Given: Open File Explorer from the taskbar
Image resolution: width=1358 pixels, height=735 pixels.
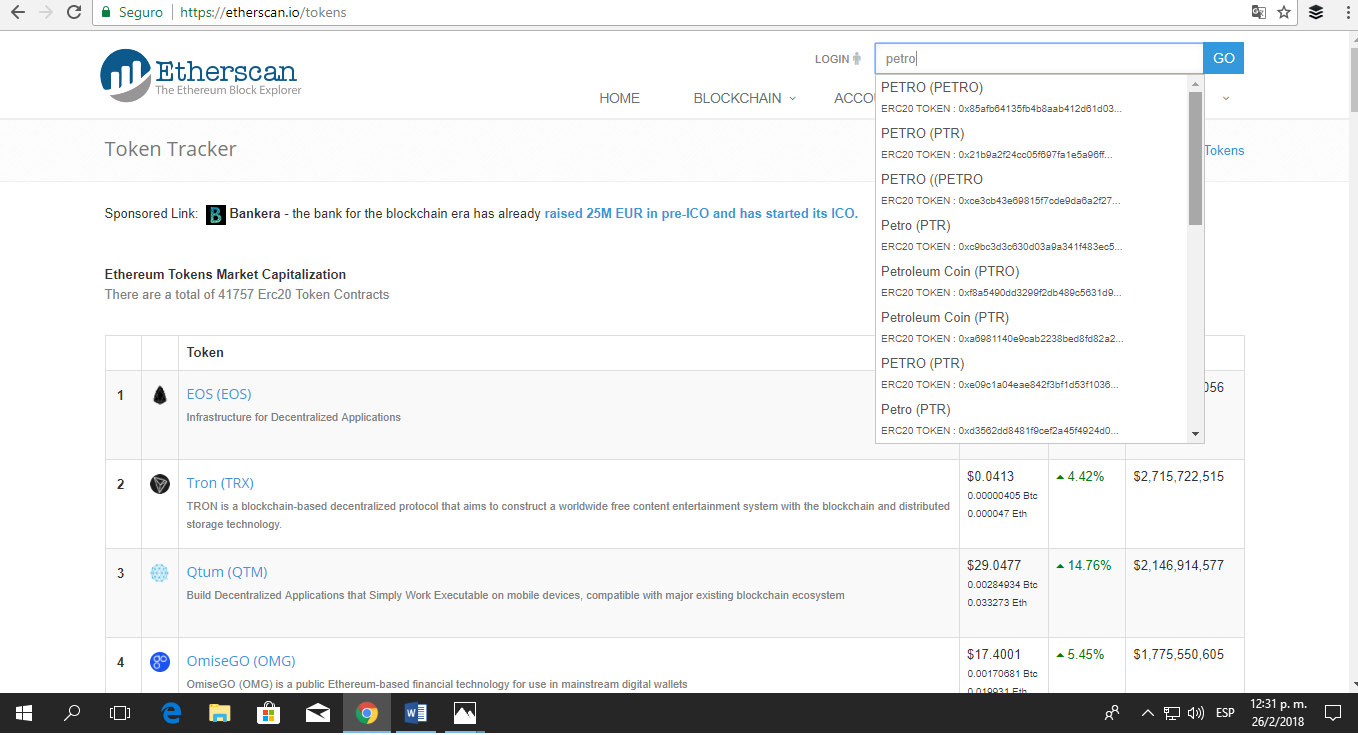Looking at the screenshot, I should point(219,713).
